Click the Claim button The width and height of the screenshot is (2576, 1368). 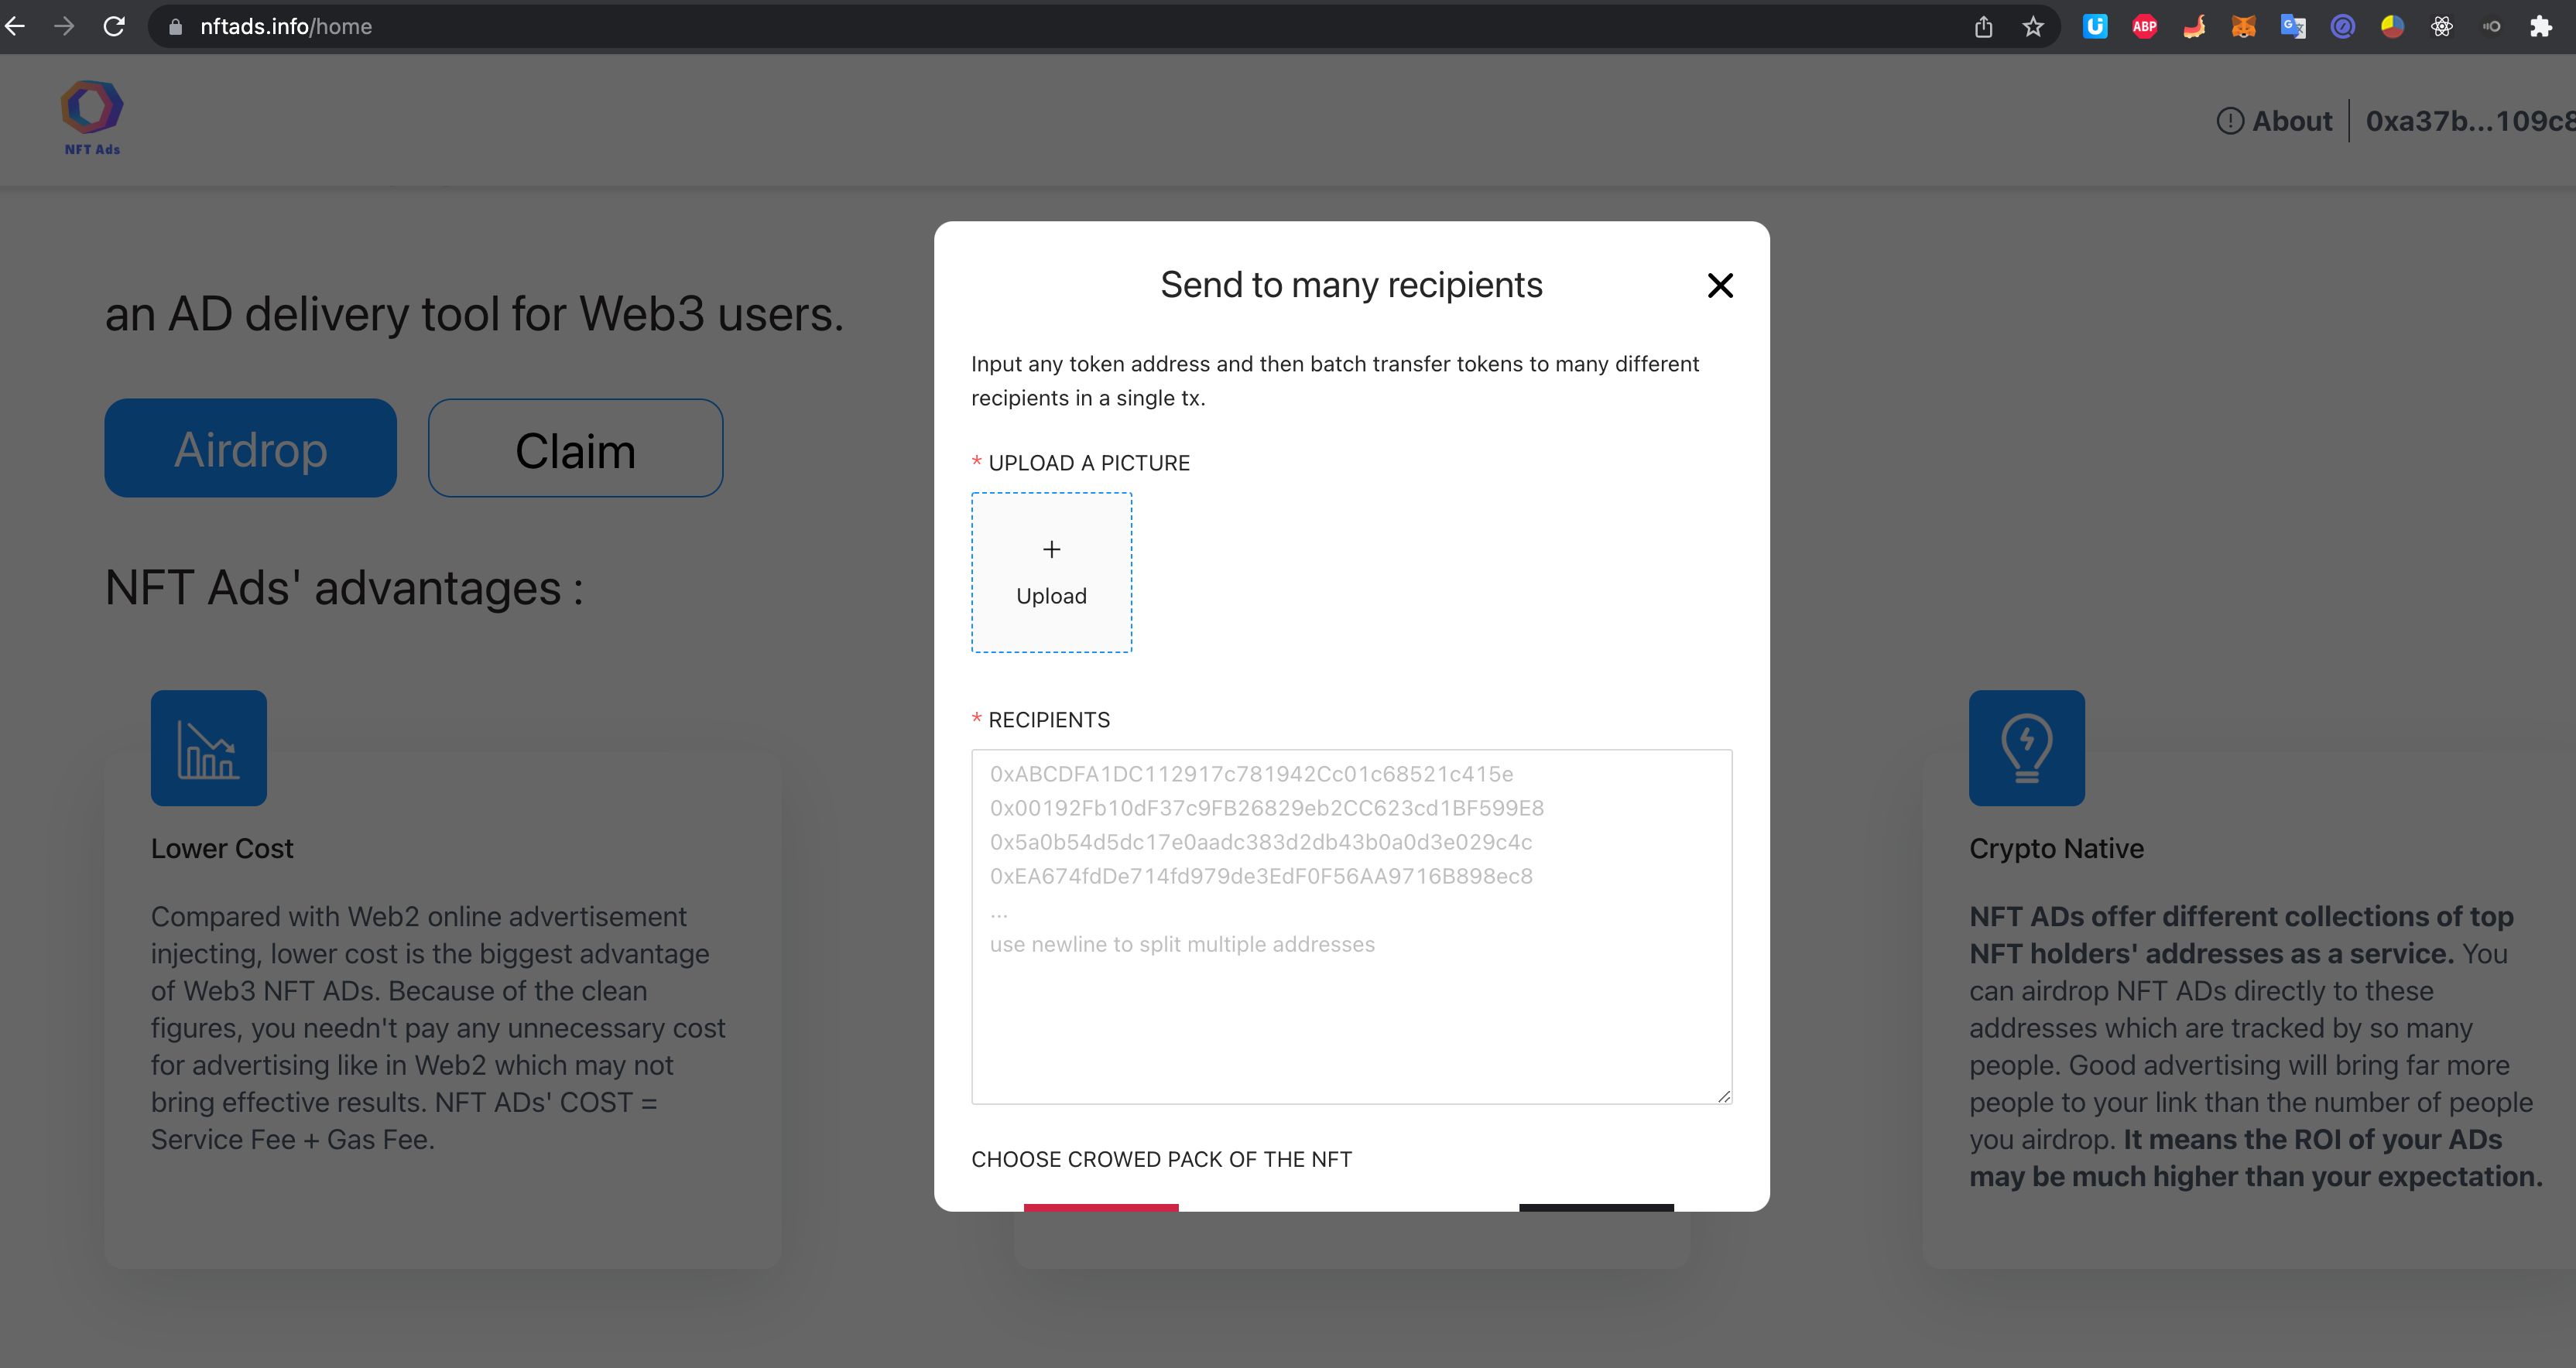click(x=576, y=448)
